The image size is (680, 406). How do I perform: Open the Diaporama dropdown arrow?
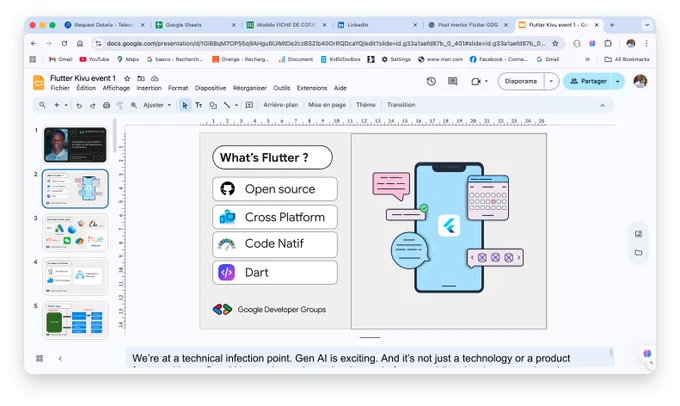(551, 81)
